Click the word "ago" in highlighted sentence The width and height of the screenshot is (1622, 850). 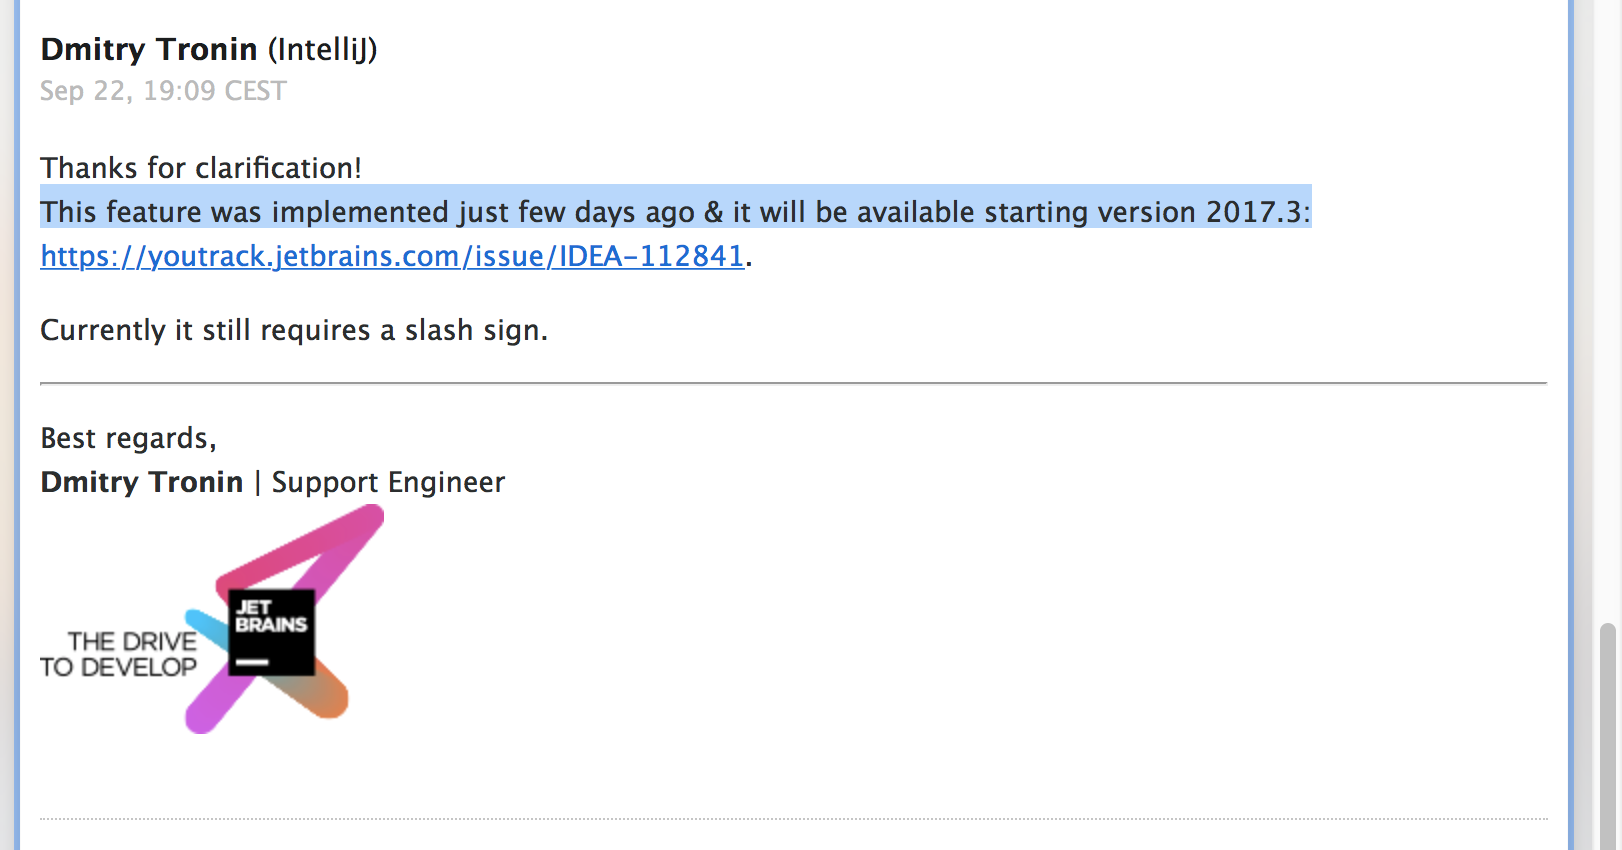(x=669, y=212)
